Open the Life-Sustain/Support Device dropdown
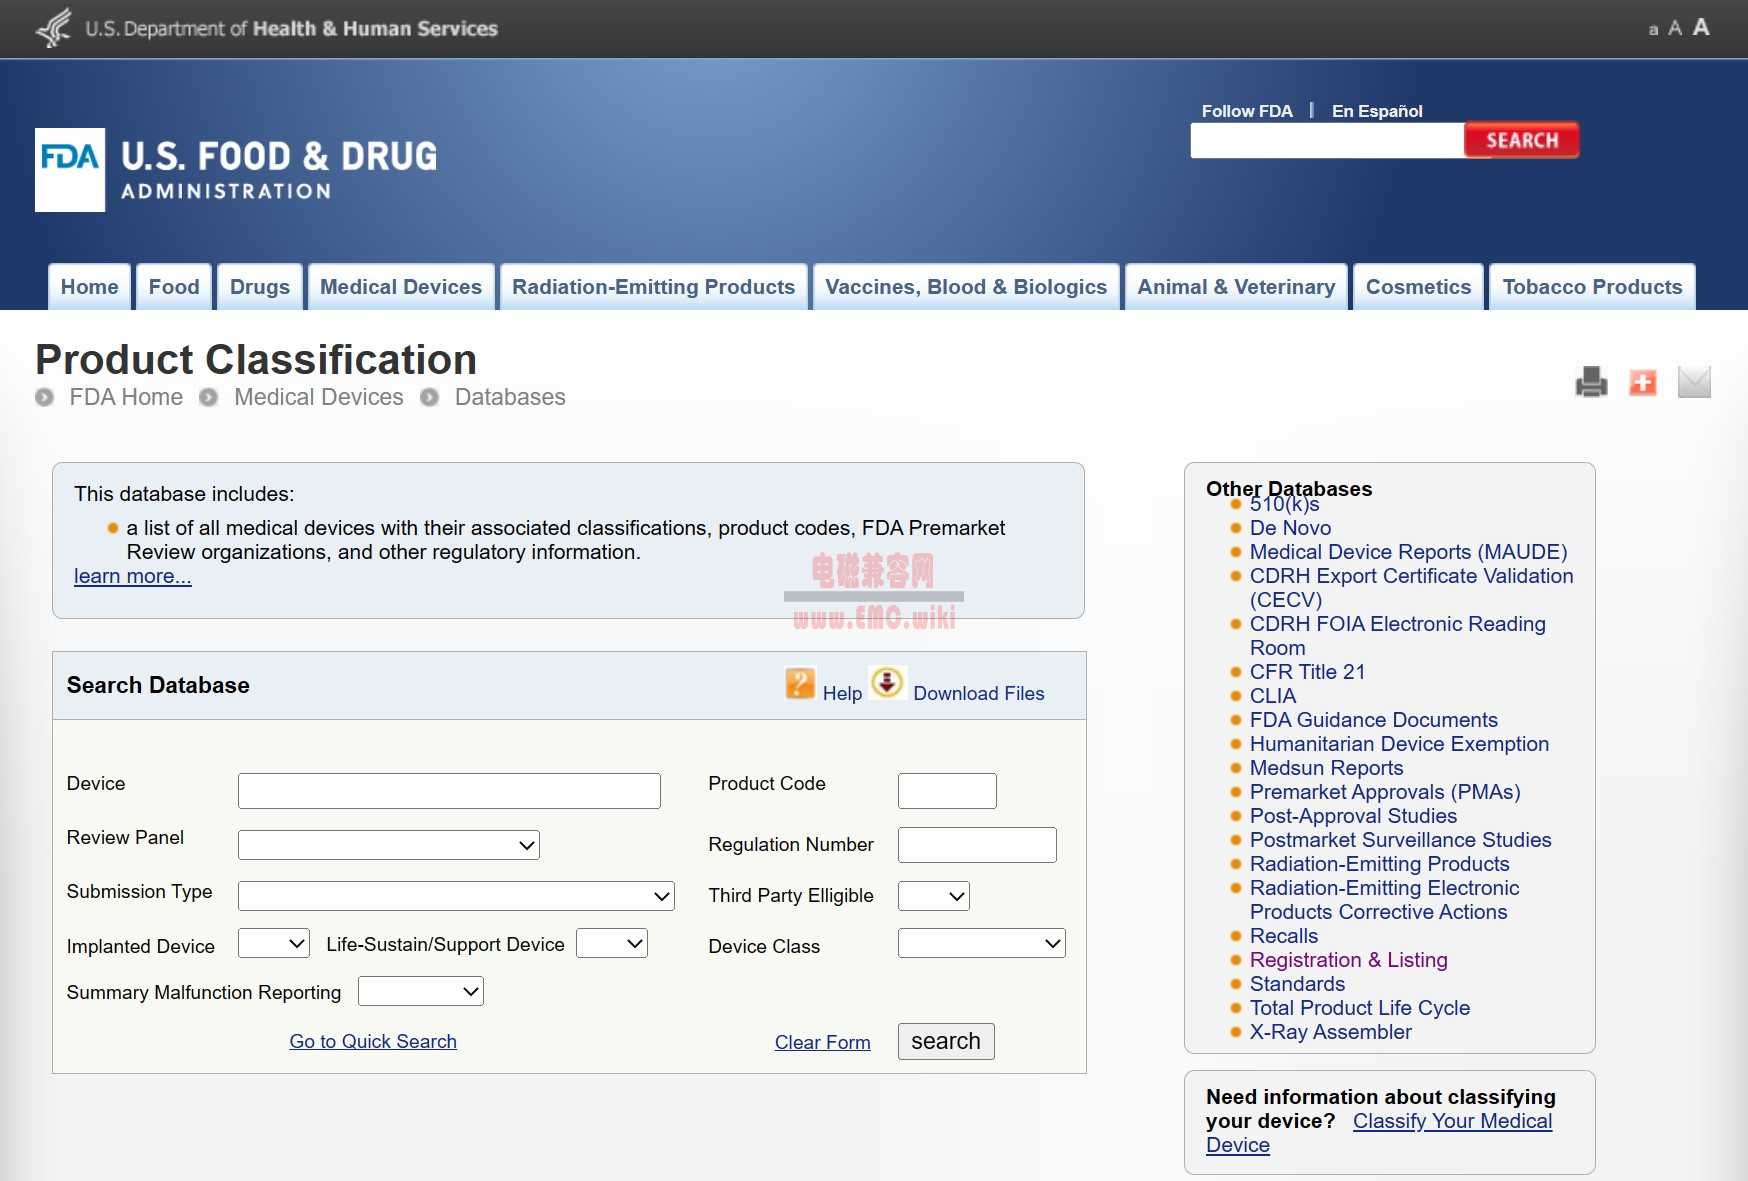Screen dimensions: 1748x1181 tap(612, 943)
